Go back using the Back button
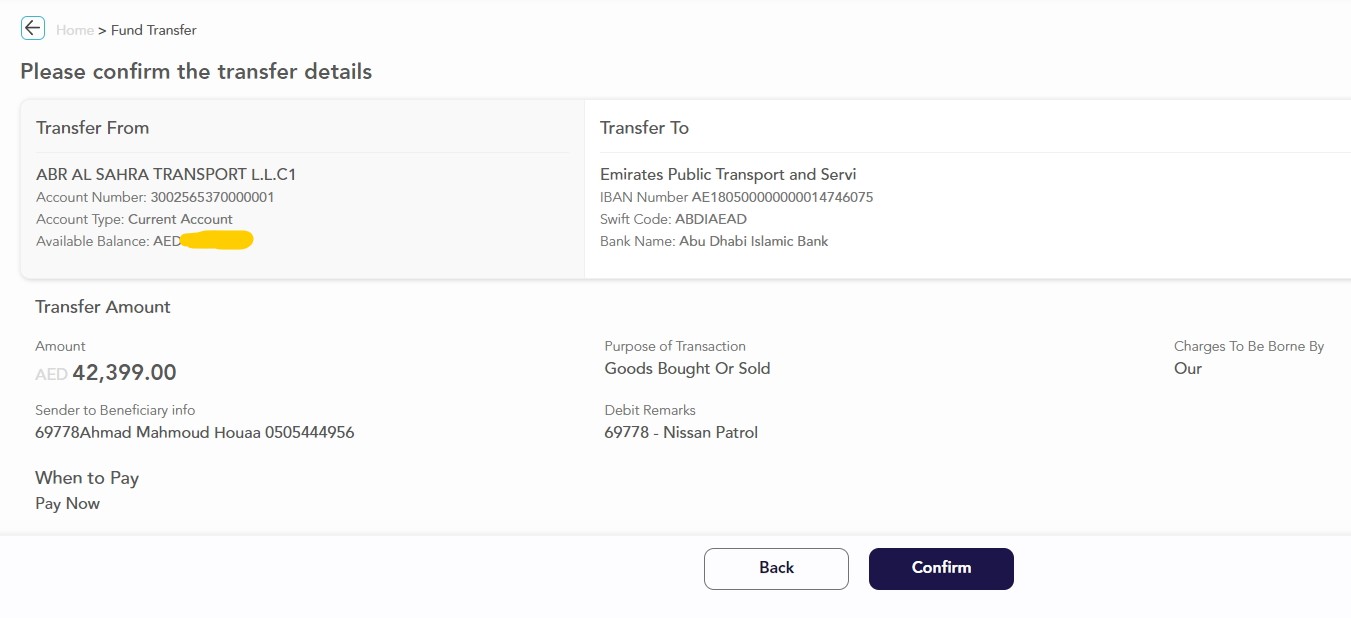Screen dimensions: 1351x618 (x=776, y=568)
